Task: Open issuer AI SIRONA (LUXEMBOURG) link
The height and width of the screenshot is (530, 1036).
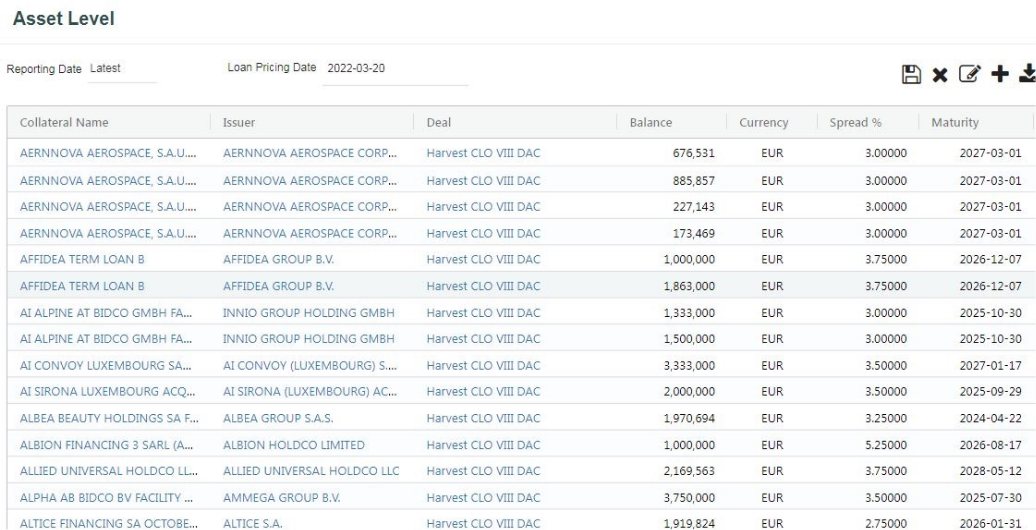Action: (x=310, y=392)
